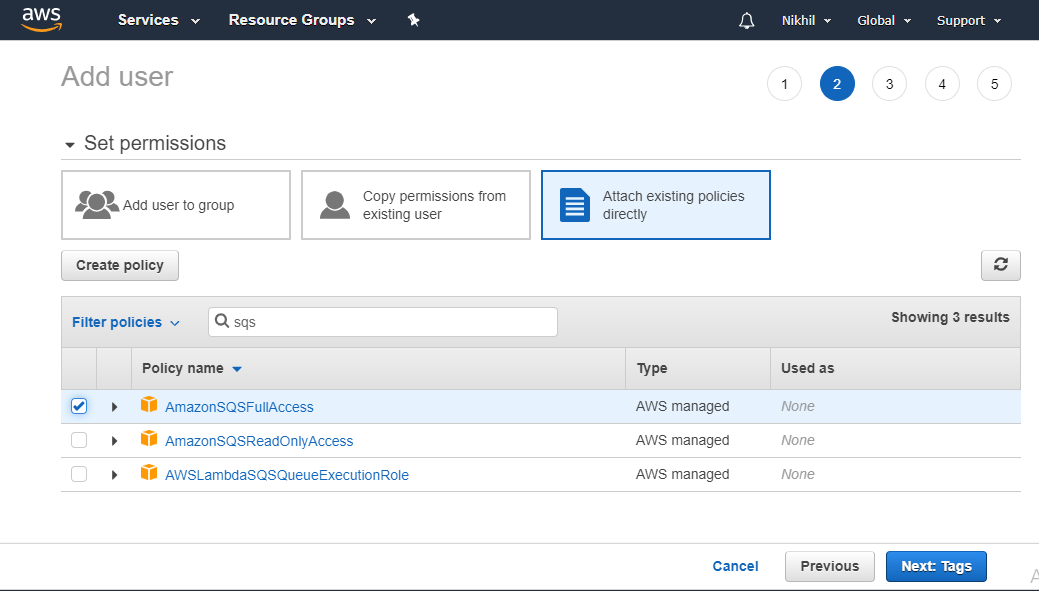Click the Showing 3 results text
Image resolution: width=1039 pixels, height=591 pixels.
(x=950, y=317)
